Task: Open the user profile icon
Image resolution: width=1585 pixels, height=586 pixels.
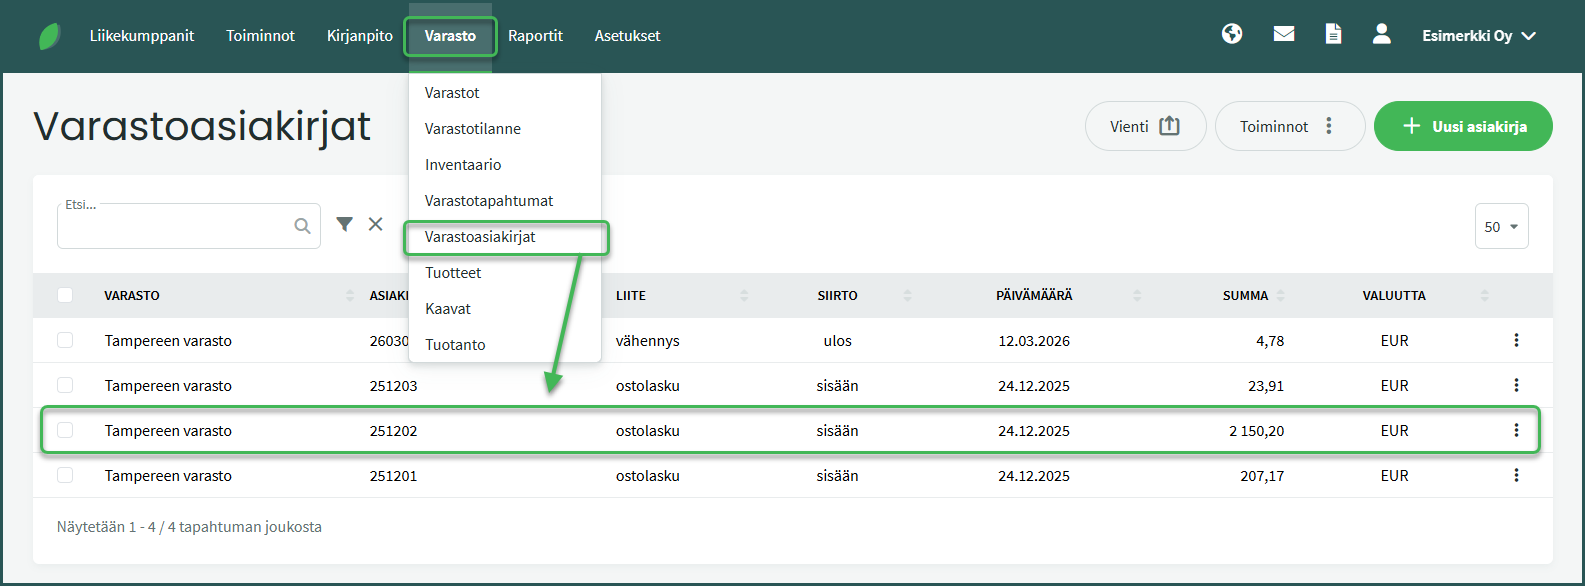Action: click(1381, 34)
